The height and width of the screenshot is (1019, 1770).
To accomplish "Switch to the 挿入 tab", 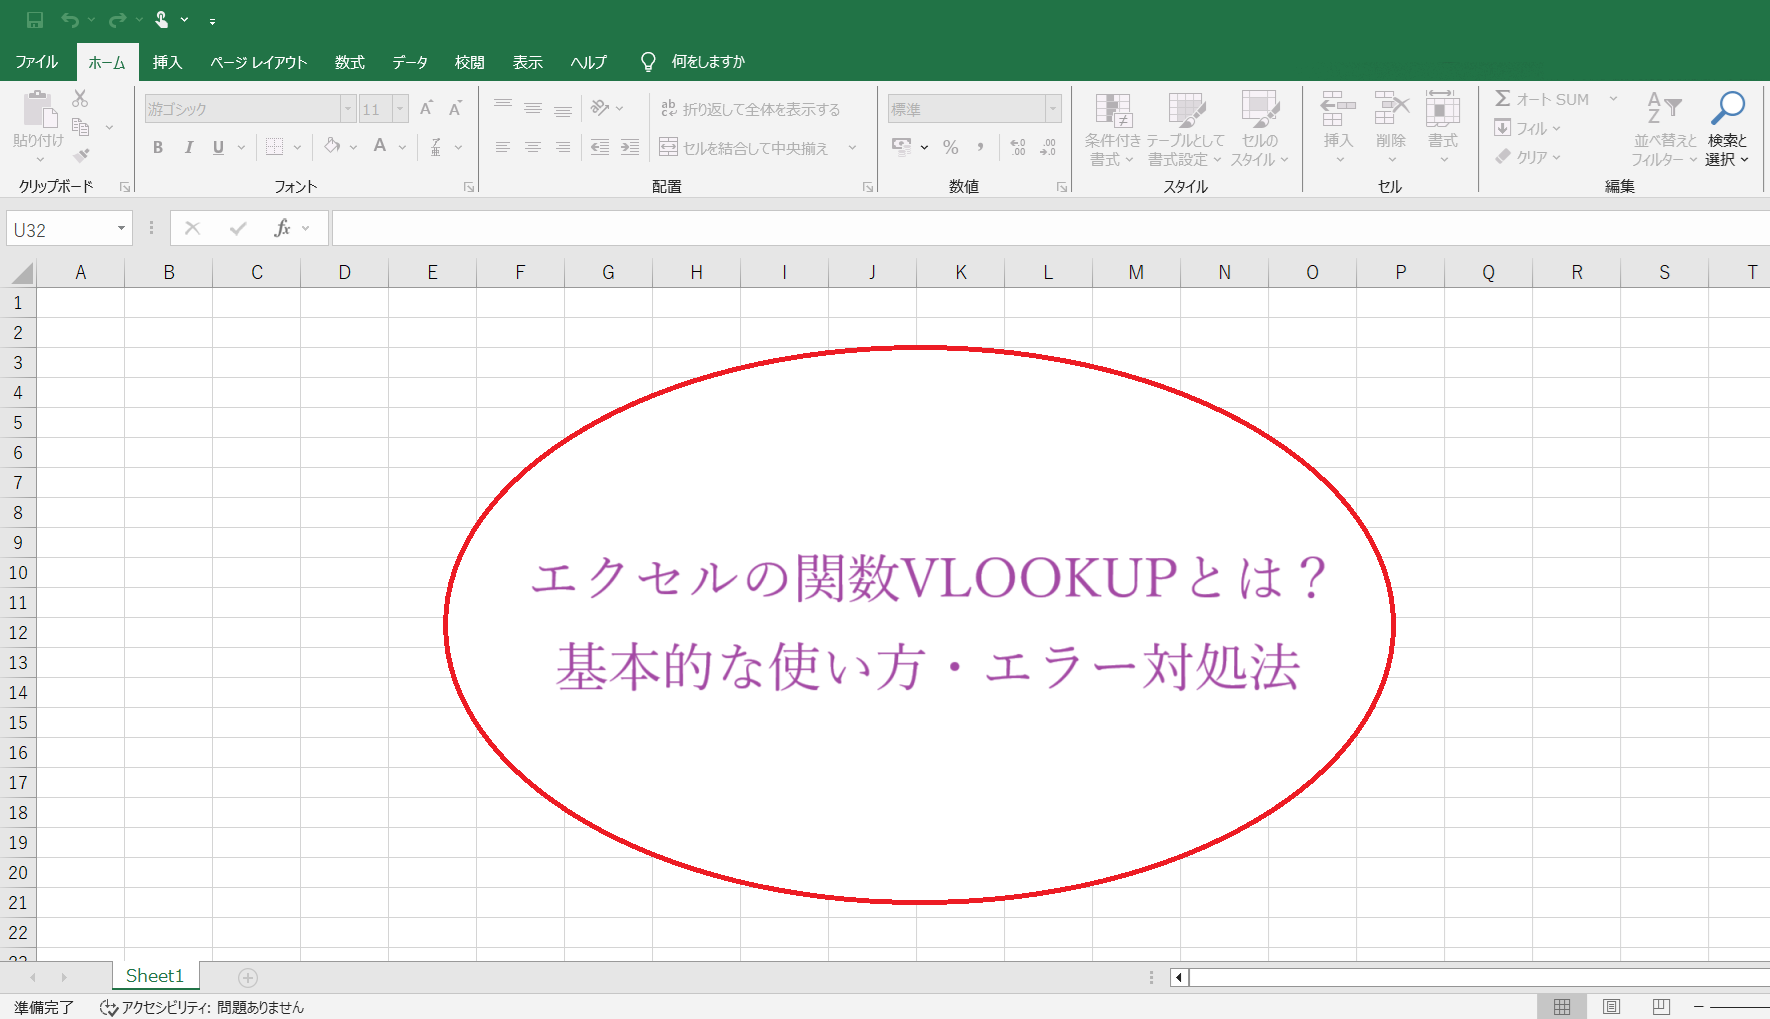I will tap(167, 62).
